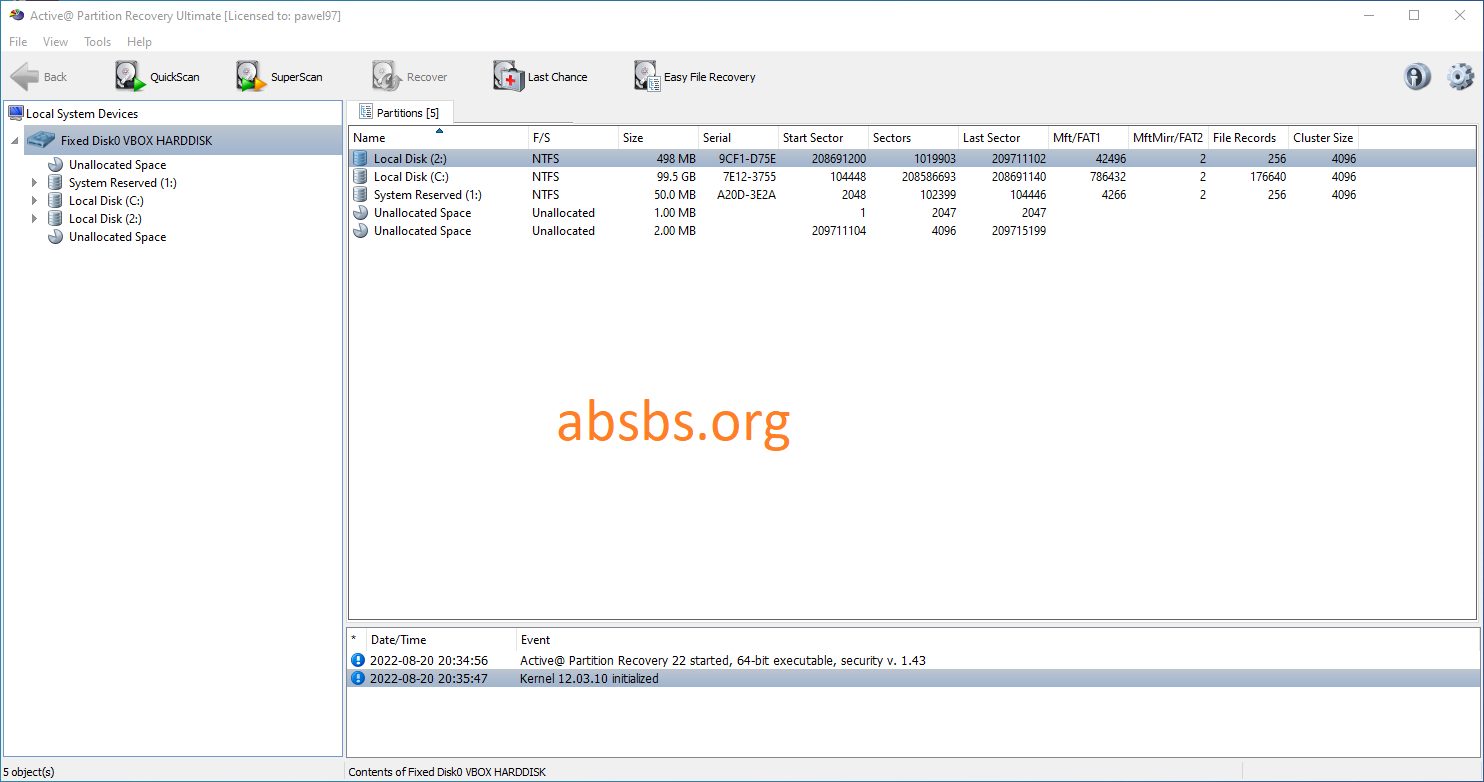Select the Partitions [5] tab
Image resolution: width=1484 pixels, height=782 pixels.
400,113
